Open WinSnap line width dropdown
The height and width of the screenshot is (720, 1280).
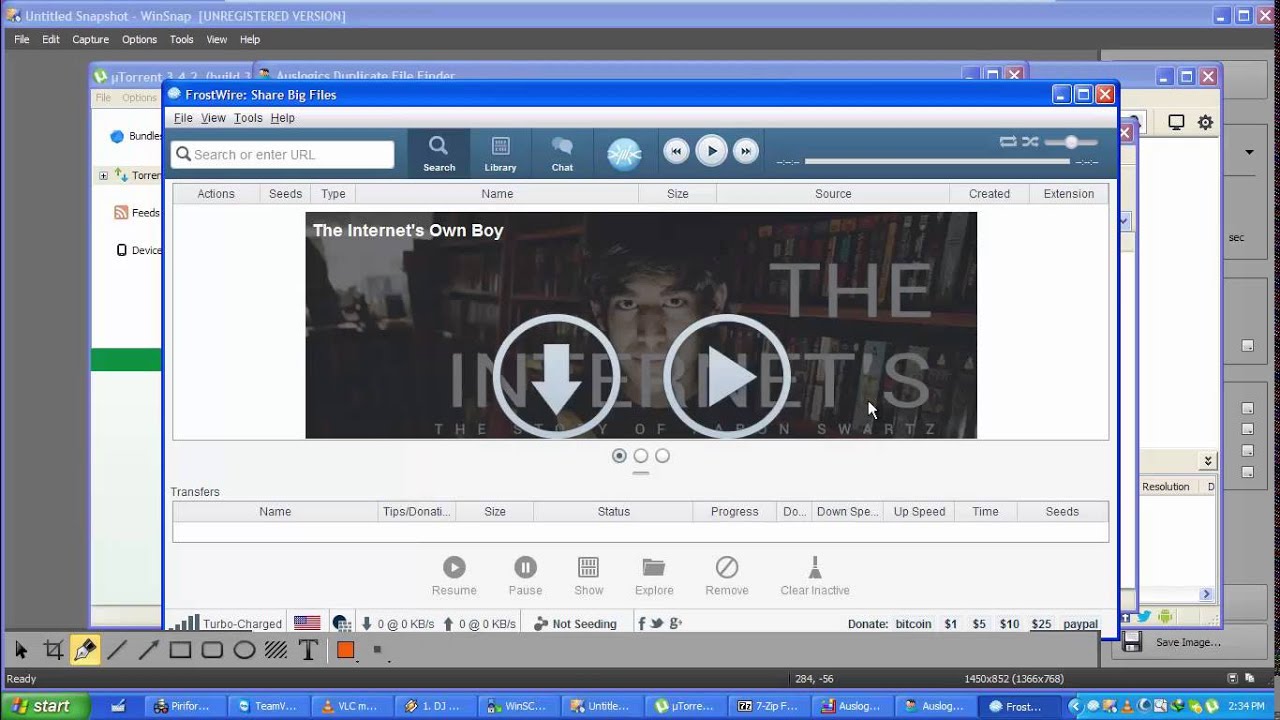(x=377, y=650)
